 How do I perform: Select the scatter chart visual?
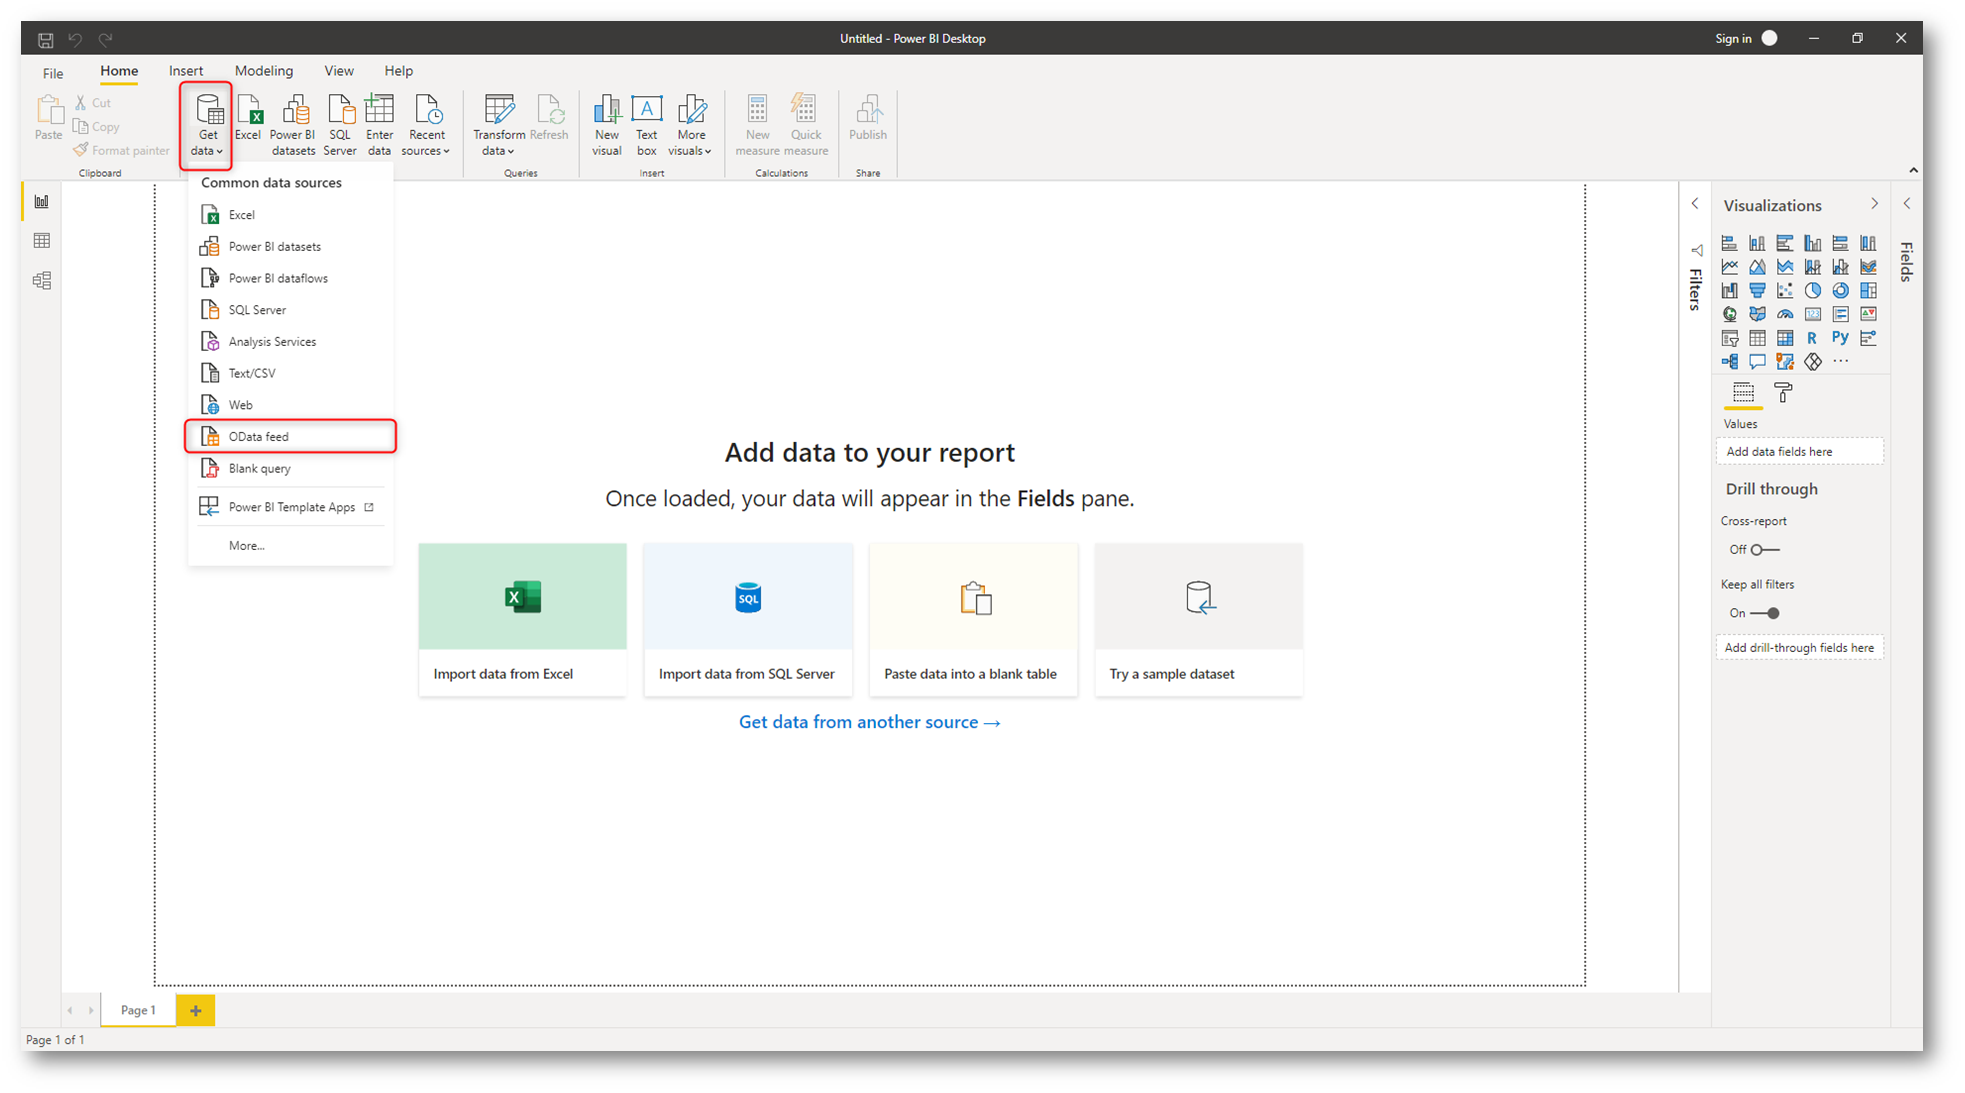coord(1785,291)
